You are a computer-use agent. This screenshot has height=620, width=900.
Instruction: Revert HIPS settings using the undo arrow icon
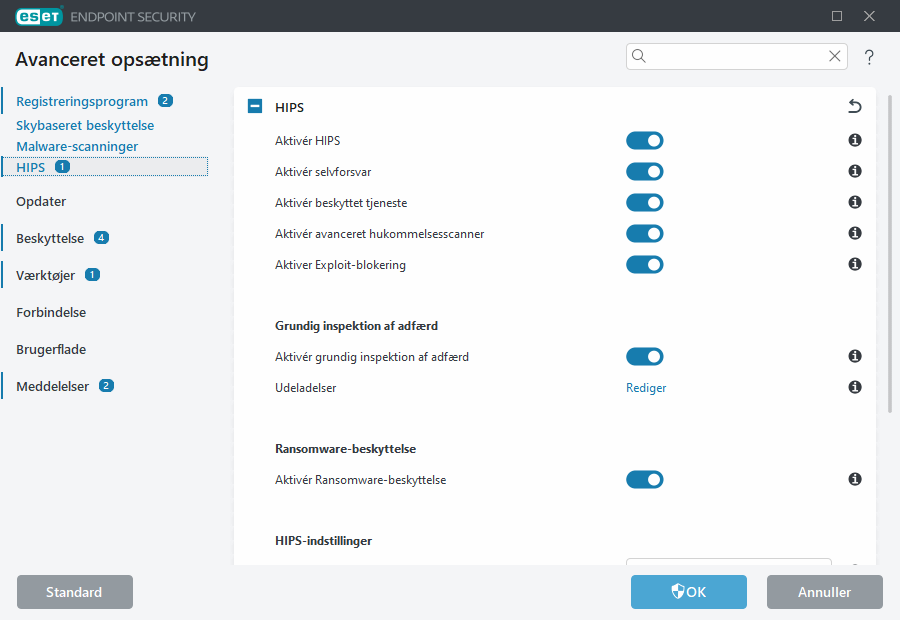[854, 106]
